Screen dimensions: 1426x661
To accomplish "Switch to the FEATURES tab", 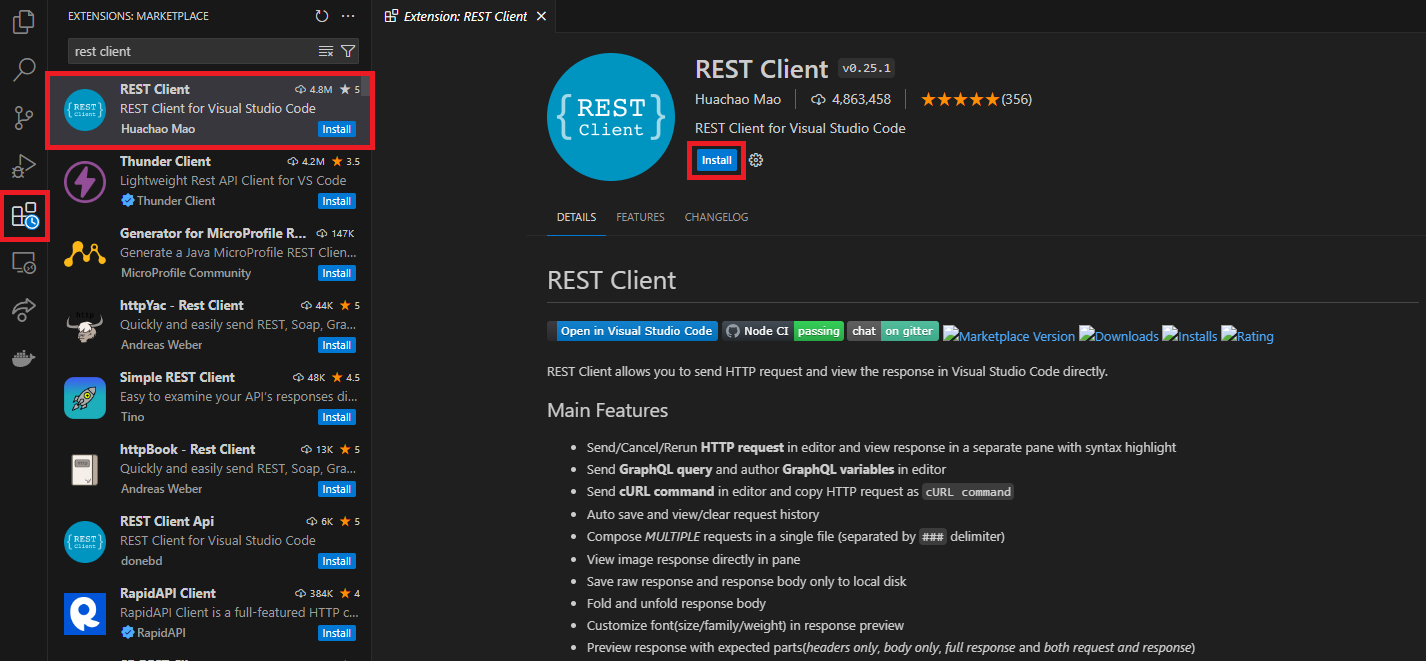I will click(x=640, y=217).
